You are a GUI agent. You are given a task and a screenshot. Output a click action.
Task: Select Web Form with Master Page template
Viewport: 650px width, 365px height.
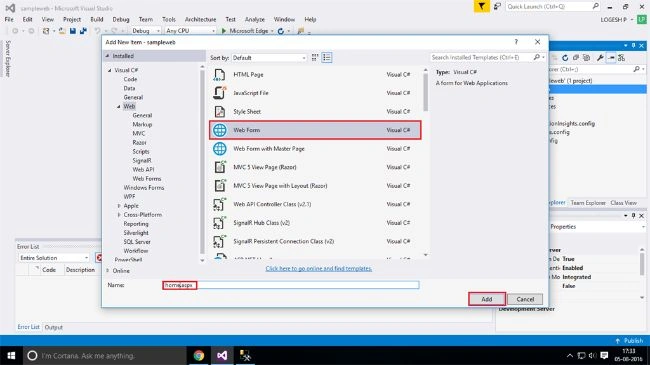click(x=315, y=148)
